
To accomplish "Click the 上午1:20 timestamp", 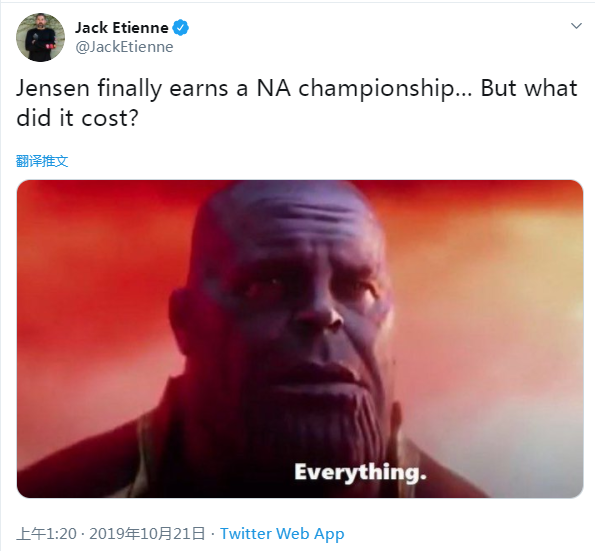I will 46,534.
